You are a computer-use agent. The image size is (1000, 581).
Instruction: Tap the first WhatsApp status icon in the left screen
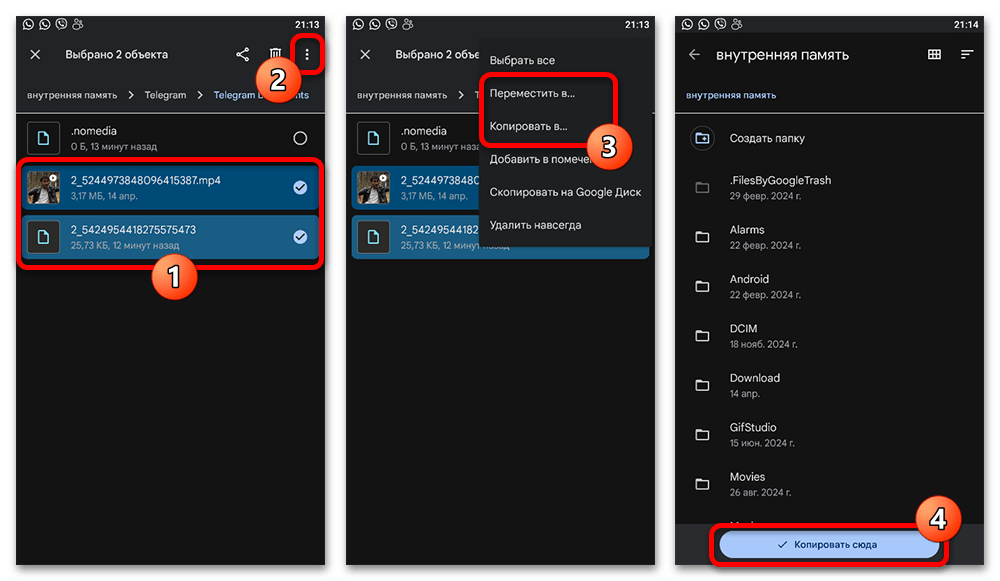click(x=28, y=24)
